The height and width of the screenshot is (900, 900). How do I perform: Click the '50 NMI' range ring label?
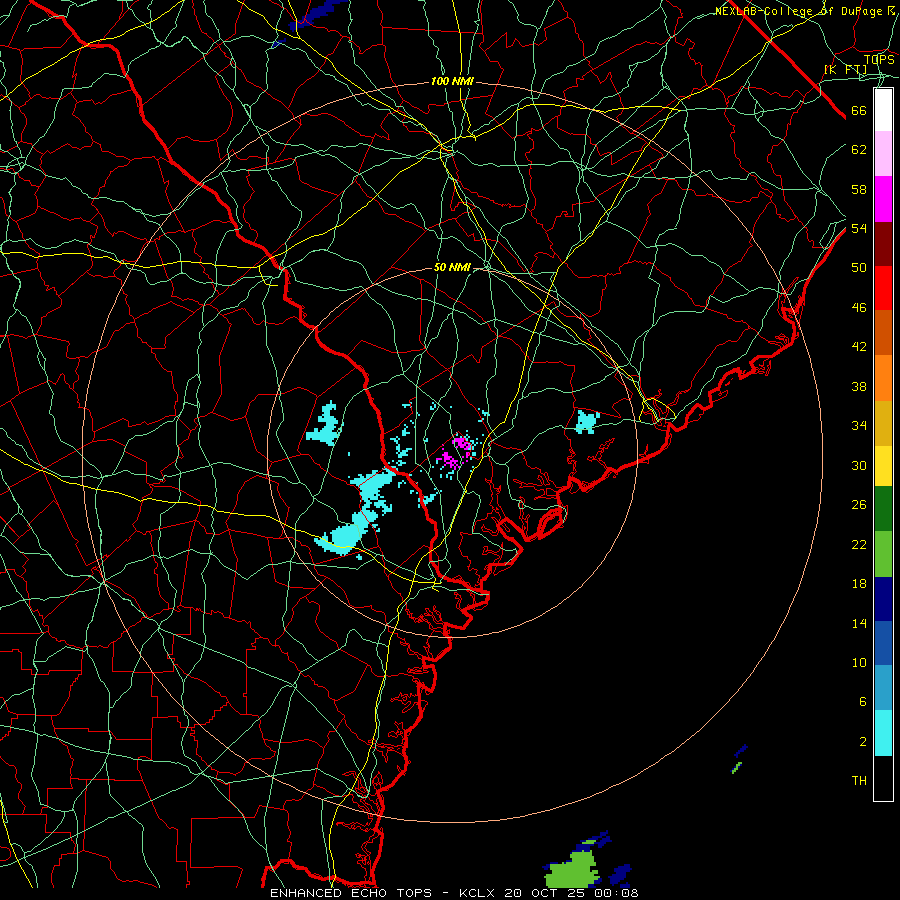(452, 267)
